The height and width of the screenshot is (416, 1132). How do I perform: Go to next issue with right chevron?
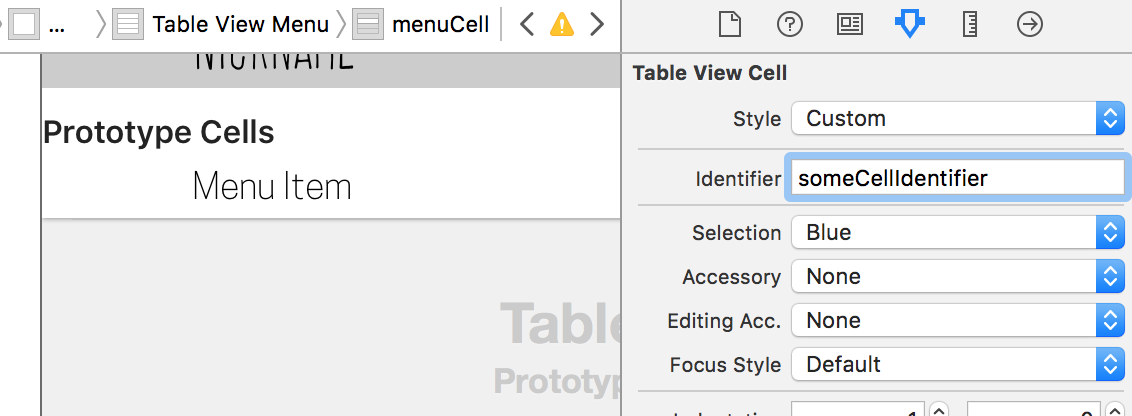[x=596, y=25]
